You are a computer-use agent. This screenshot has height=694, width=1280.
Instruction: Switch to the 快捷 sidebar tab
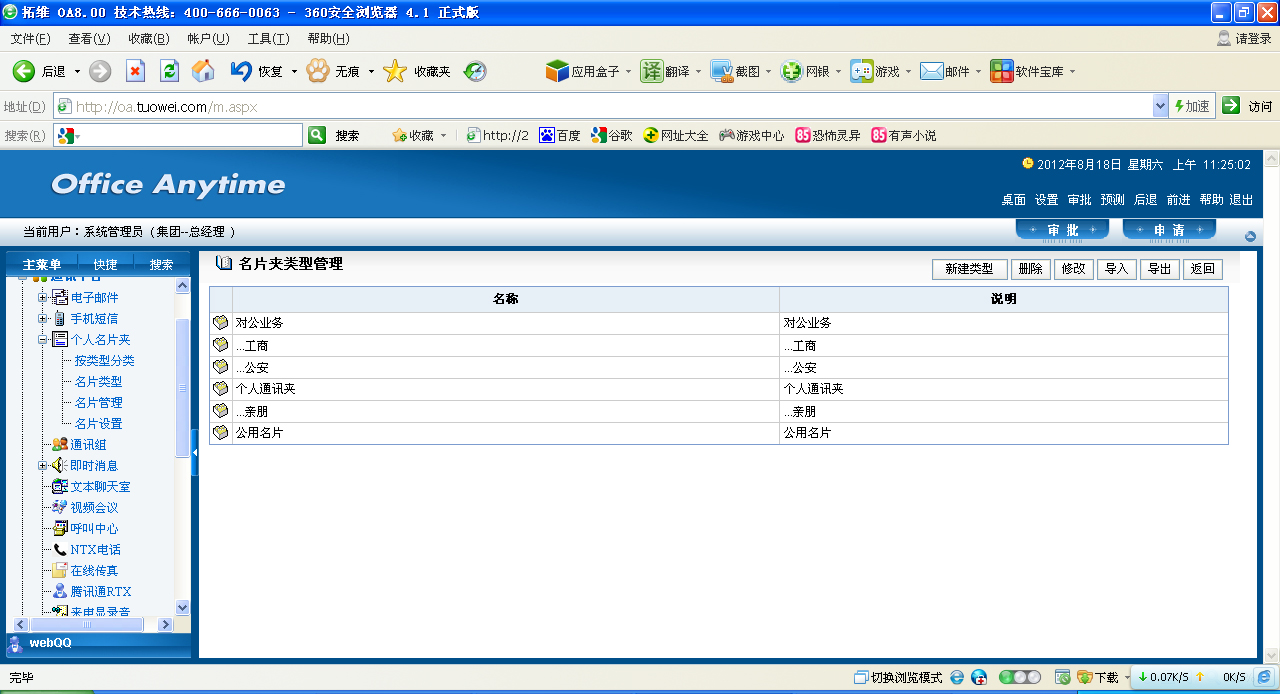coord(105,264)
